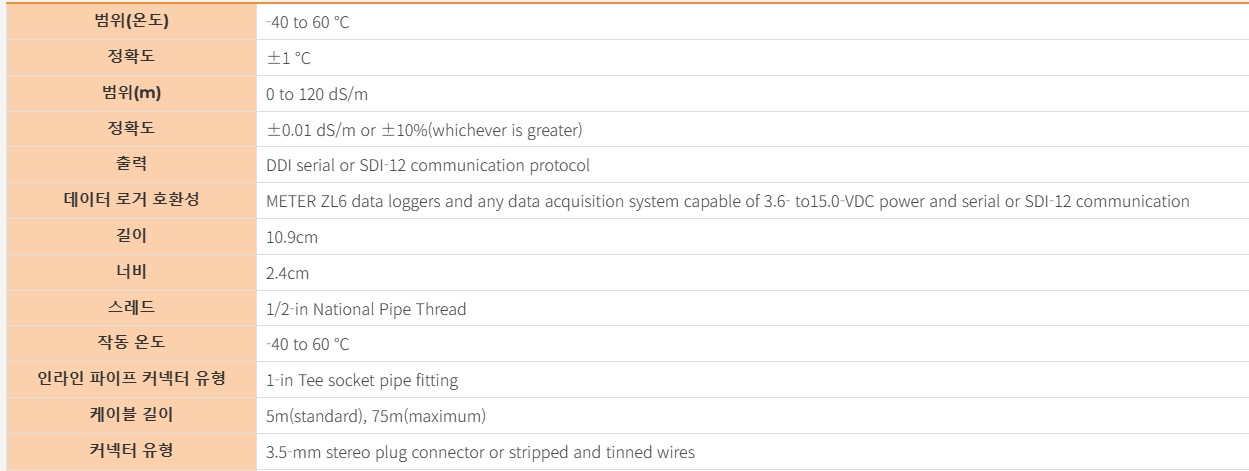
Task: Select the 범위(온도) row label
Action: (131, 21)
